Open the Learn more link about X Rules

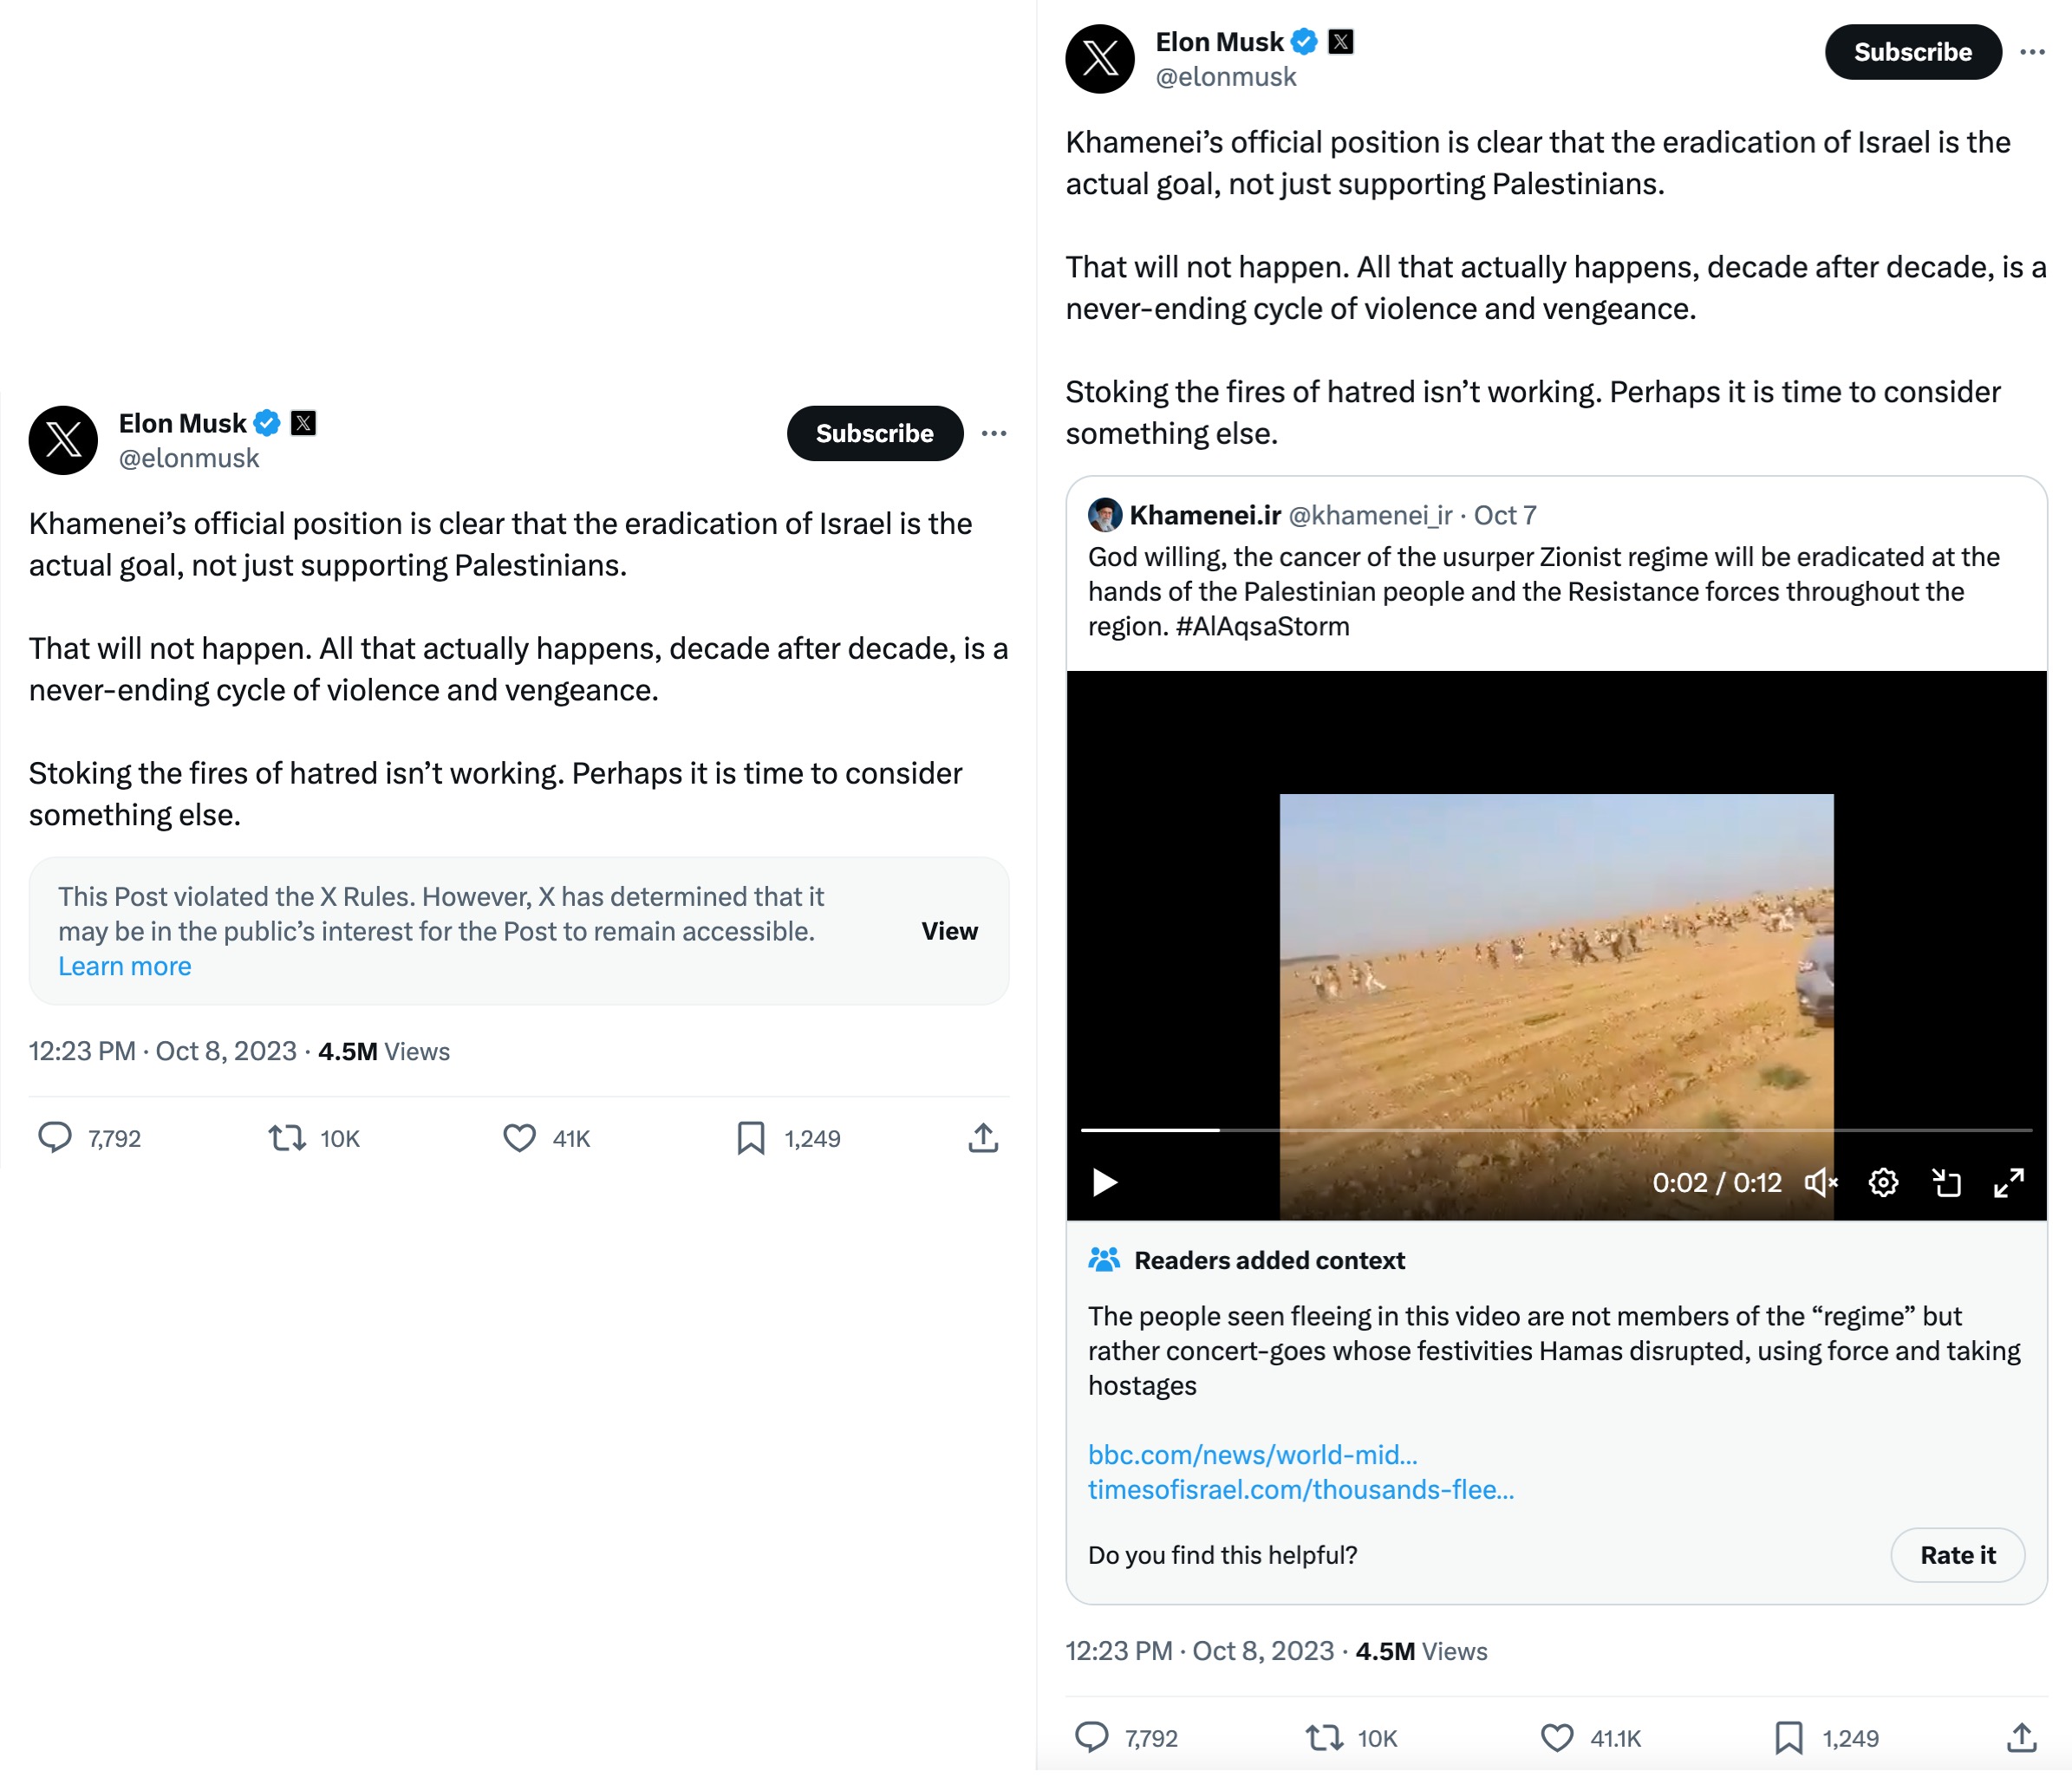click(124, 966)
